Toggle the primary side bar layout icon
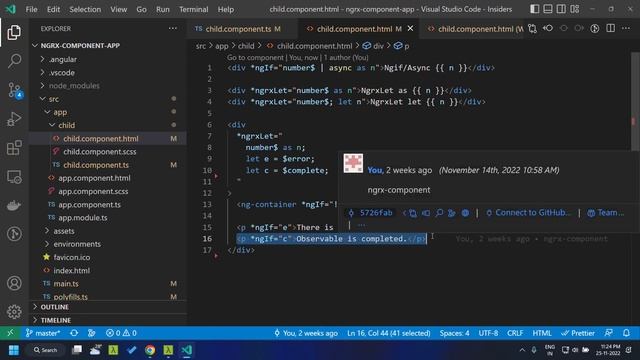This screenshot has height=360, width=640. click(x=534, y=9)
